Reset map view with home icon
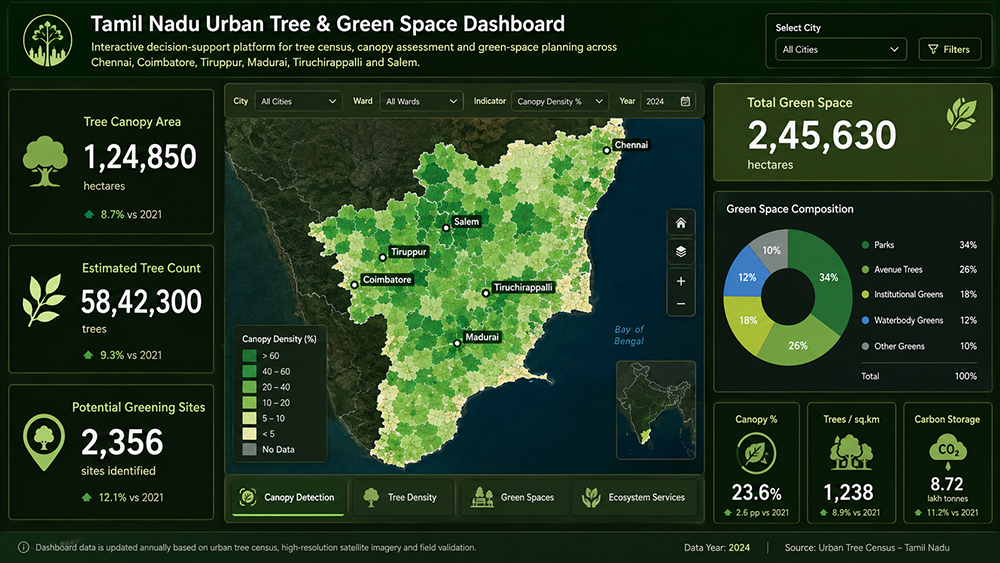The image size is (1000, 563). coord(681,223)
